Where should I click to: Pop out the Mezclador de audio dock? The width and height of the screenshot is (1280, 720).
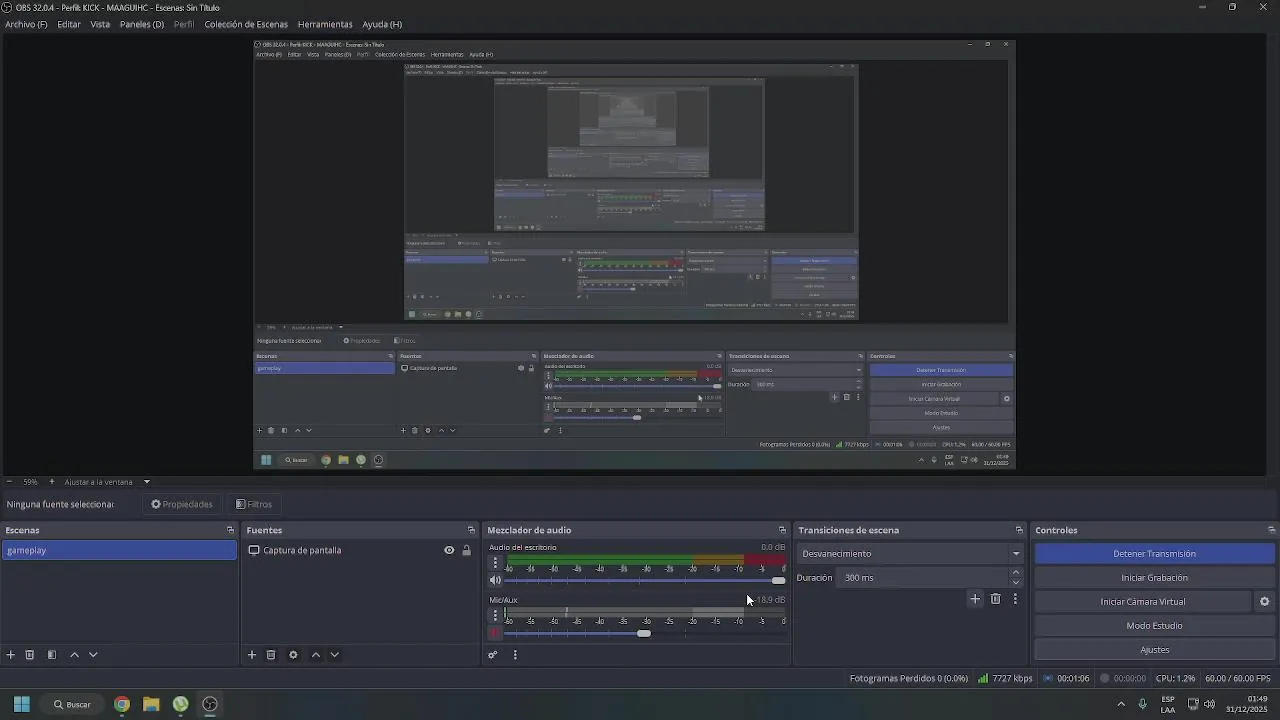coord(782,530)
